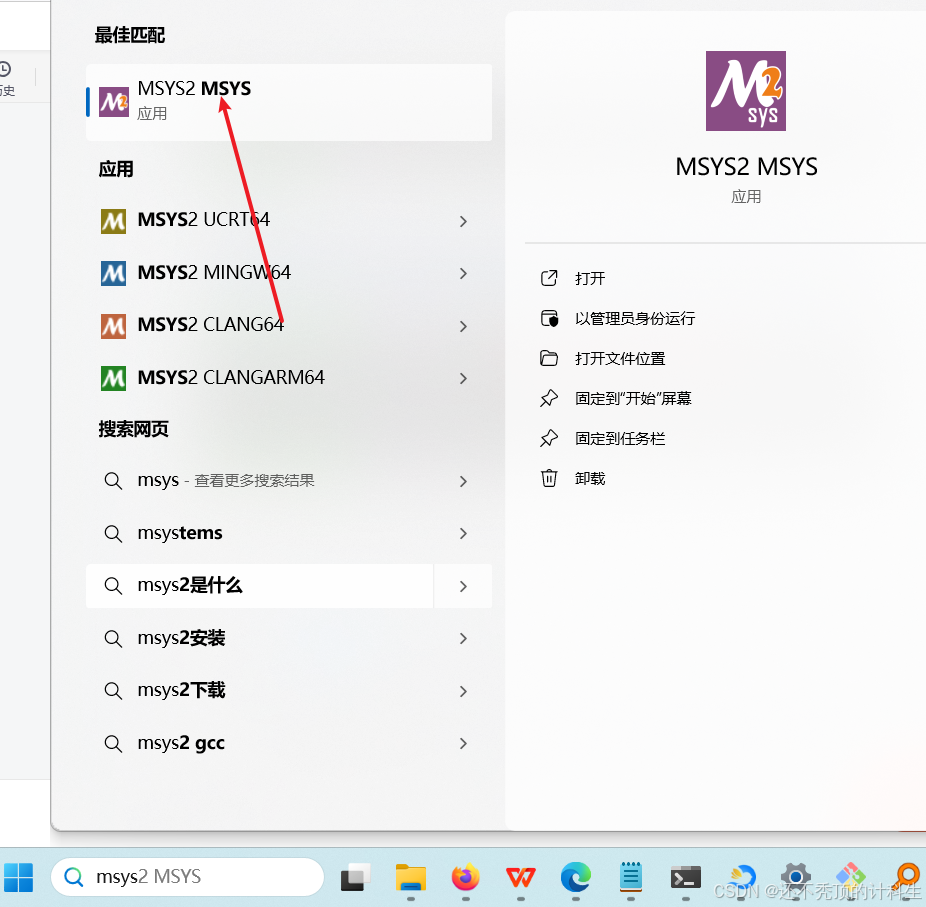Expand the 'msys2下载' suggestion chevron
Viewport: 926px width, 907px height.
coord(464,691)
